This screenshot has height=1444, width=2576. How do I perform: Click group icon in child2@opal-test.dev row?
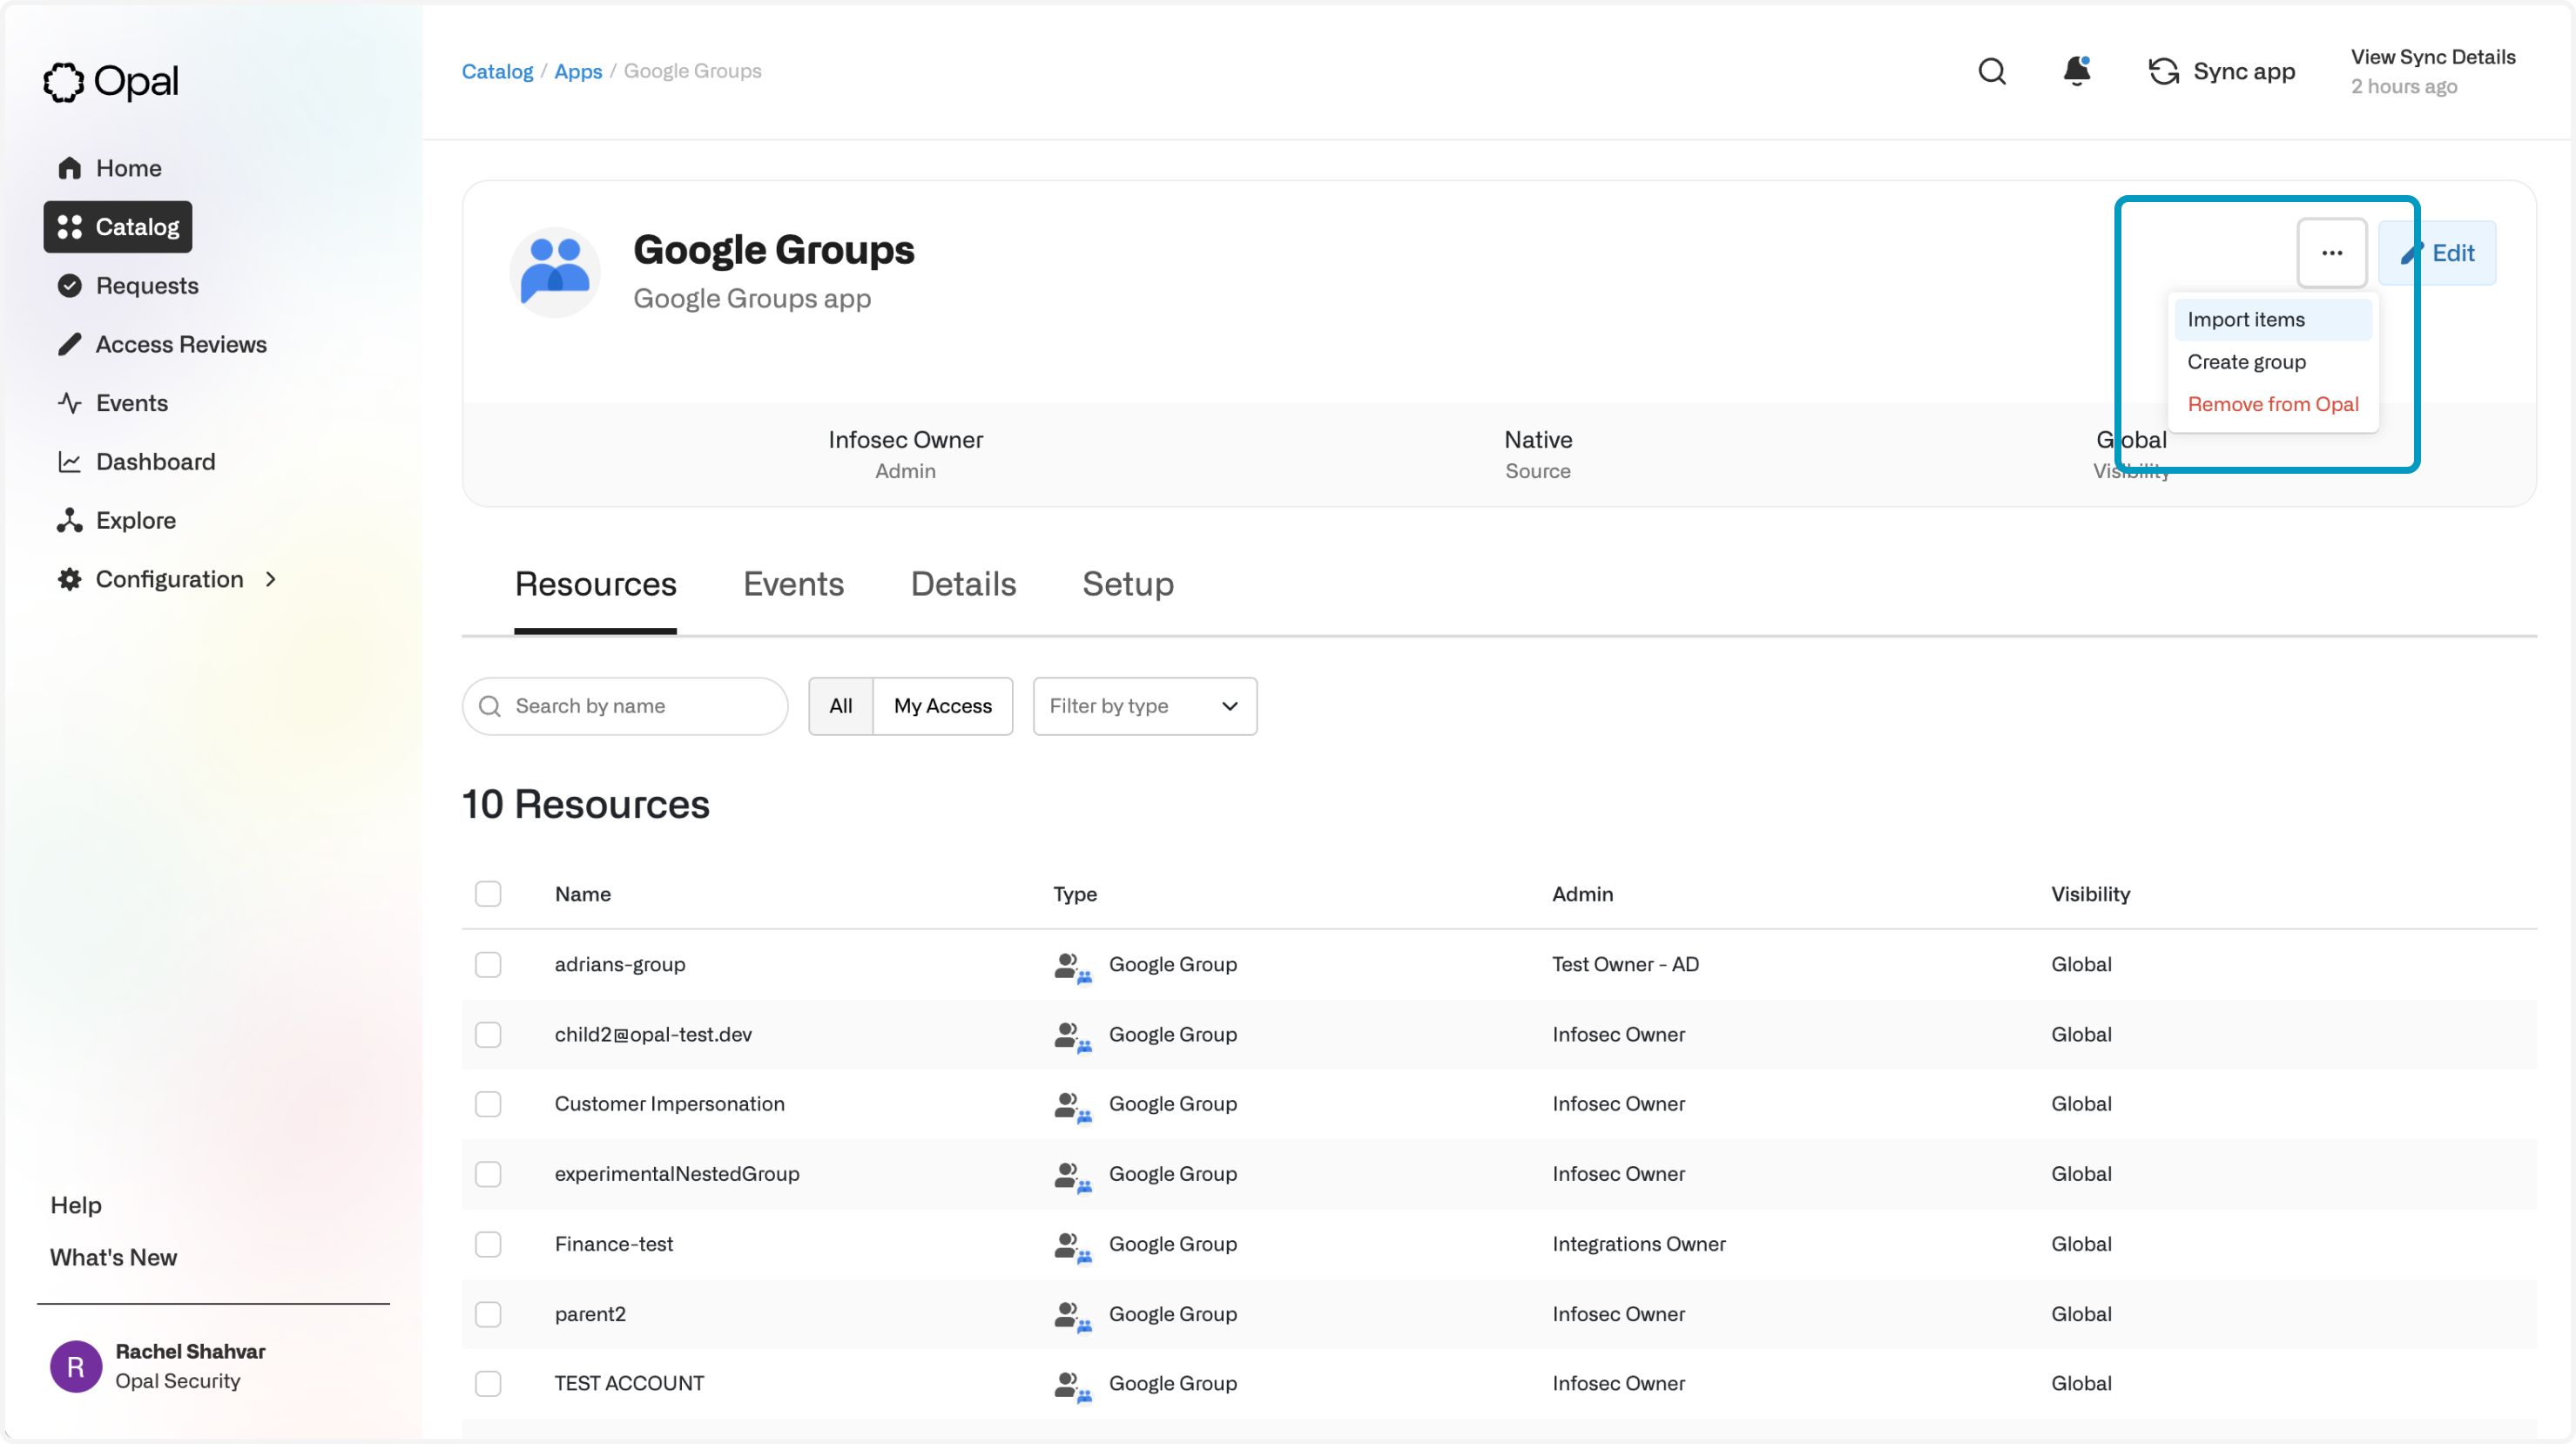[x=1072, y=1037]
